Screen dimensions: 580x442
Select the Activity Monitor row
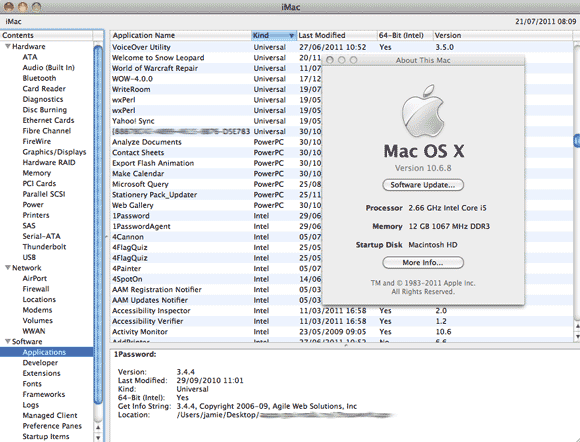click(341, 332)
